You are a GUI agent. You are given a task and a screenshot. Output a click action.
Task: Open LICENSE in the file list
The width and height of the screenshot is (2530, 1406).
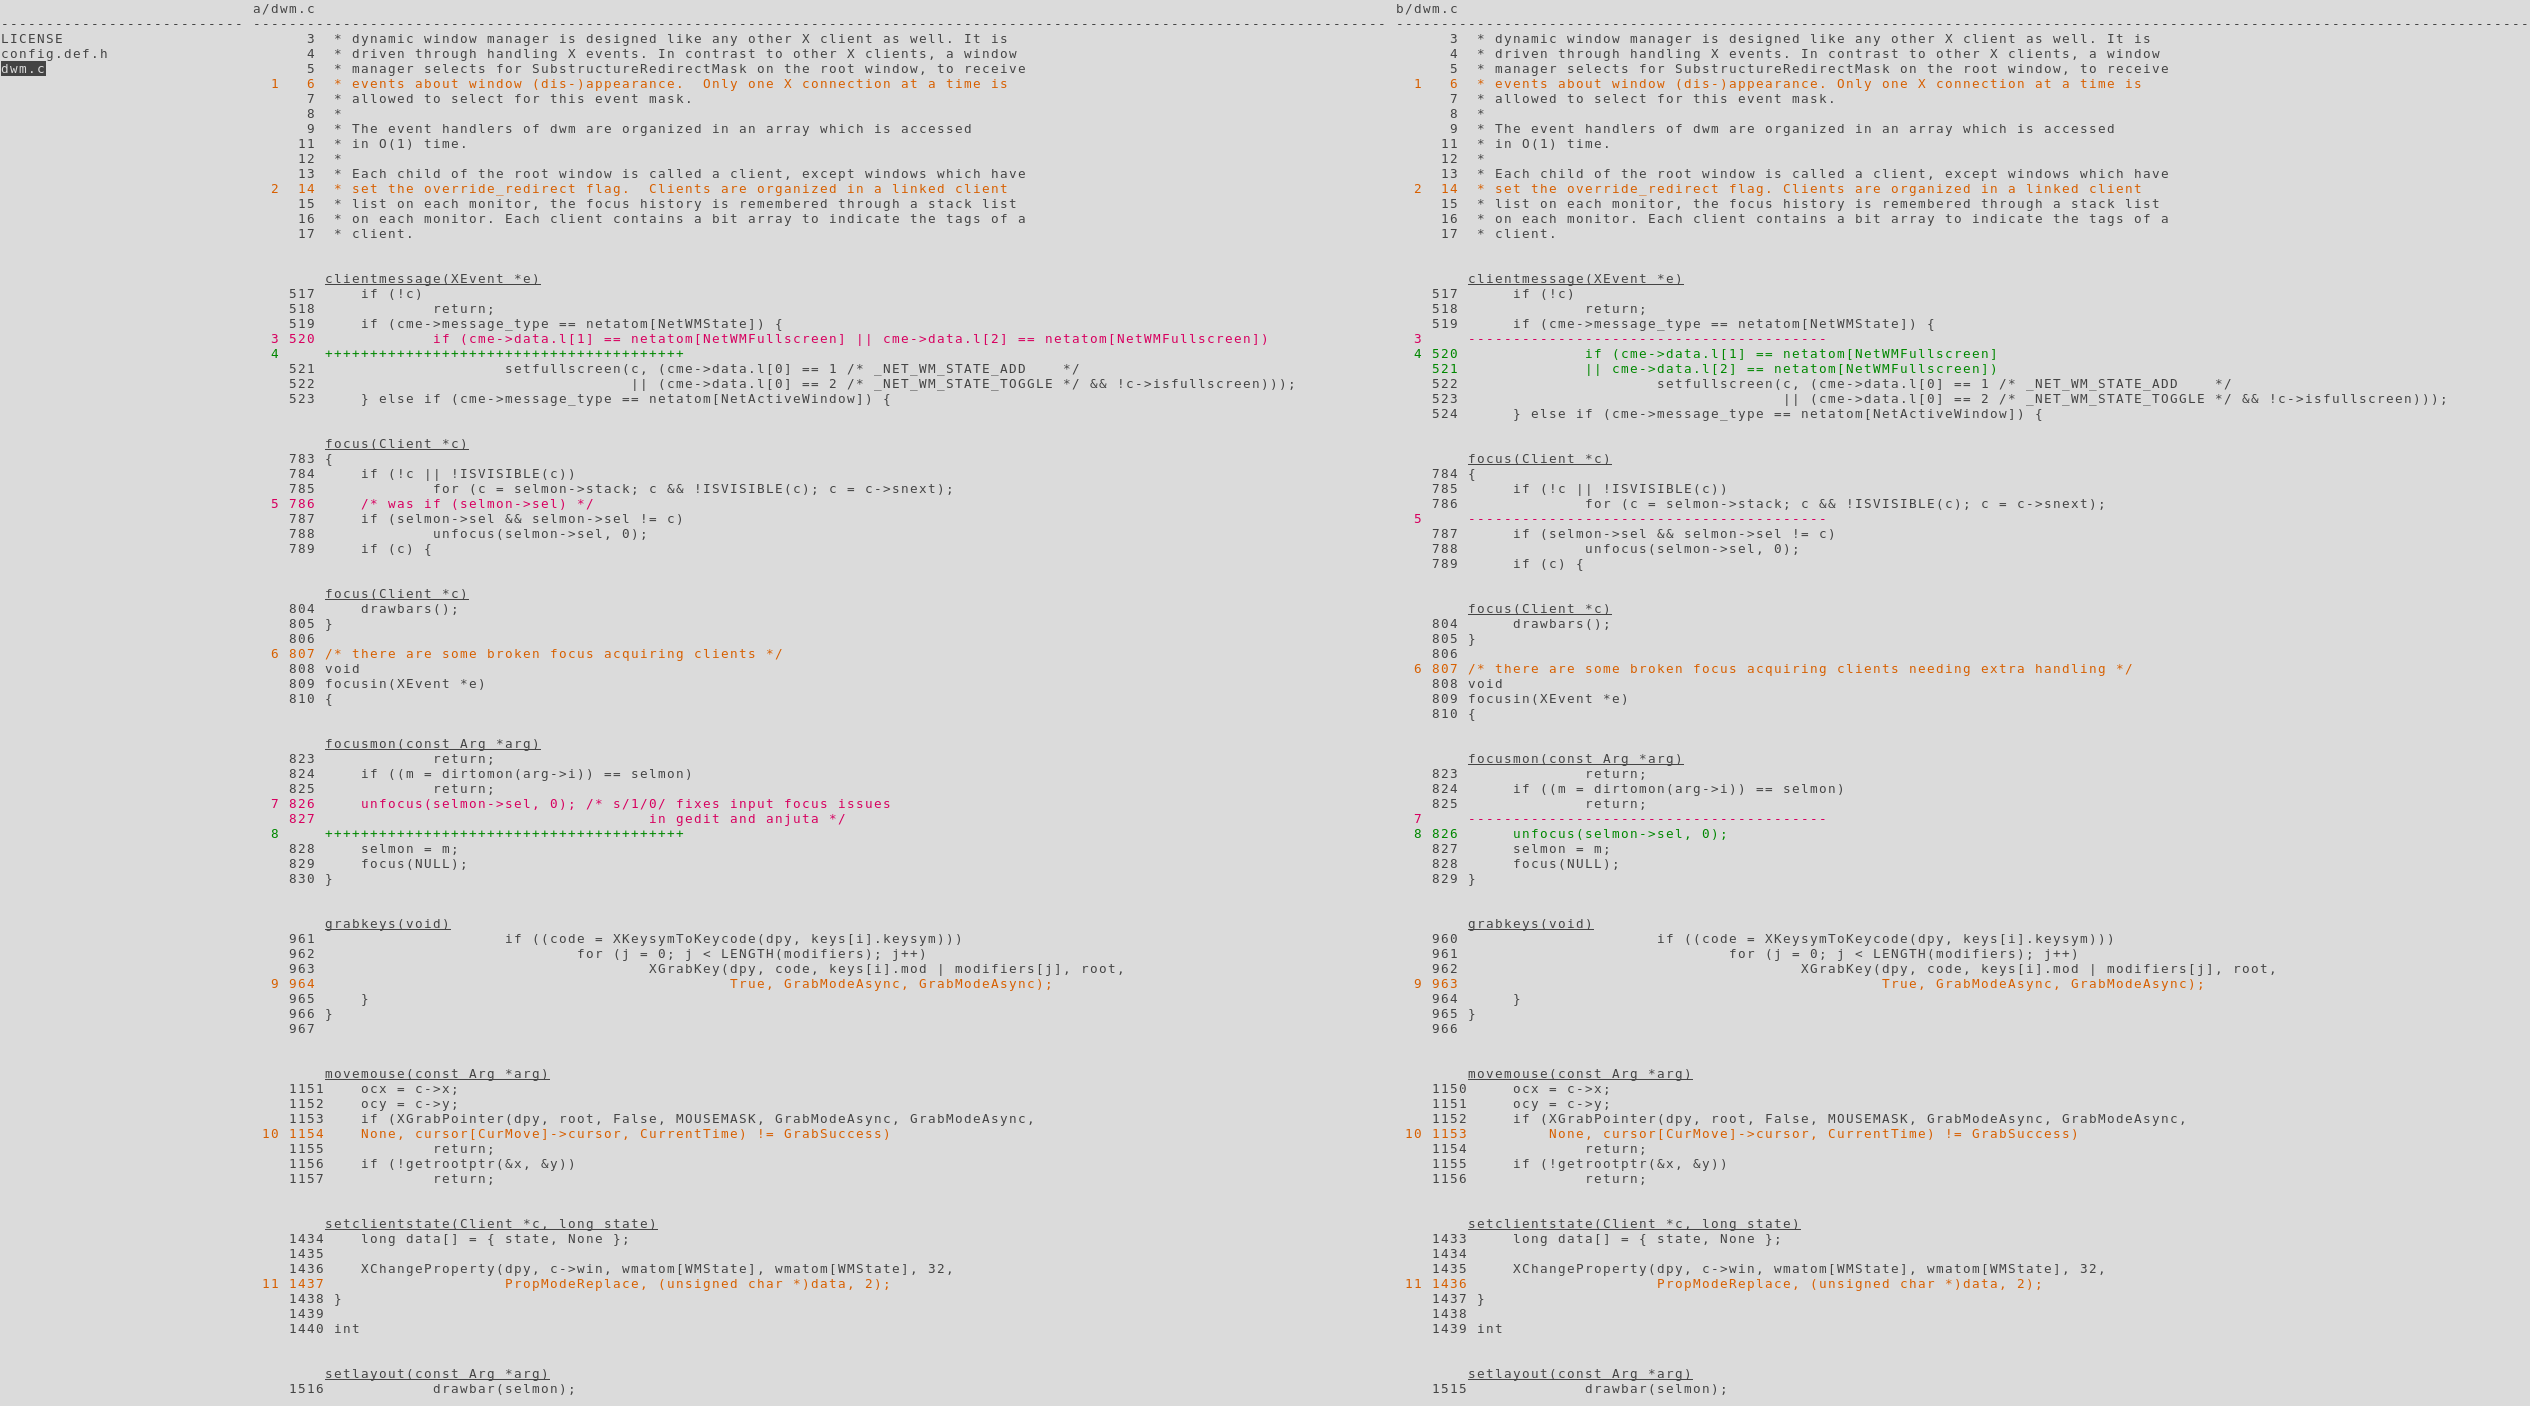point(31,39)
